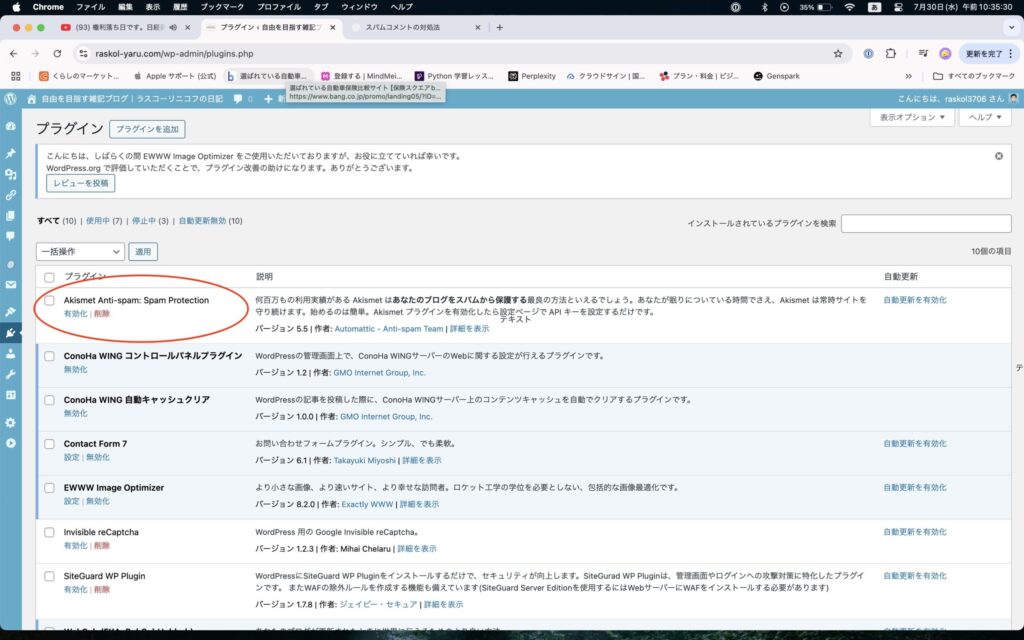Open the Plugins plug icon in sidebar

coord(10,333)
